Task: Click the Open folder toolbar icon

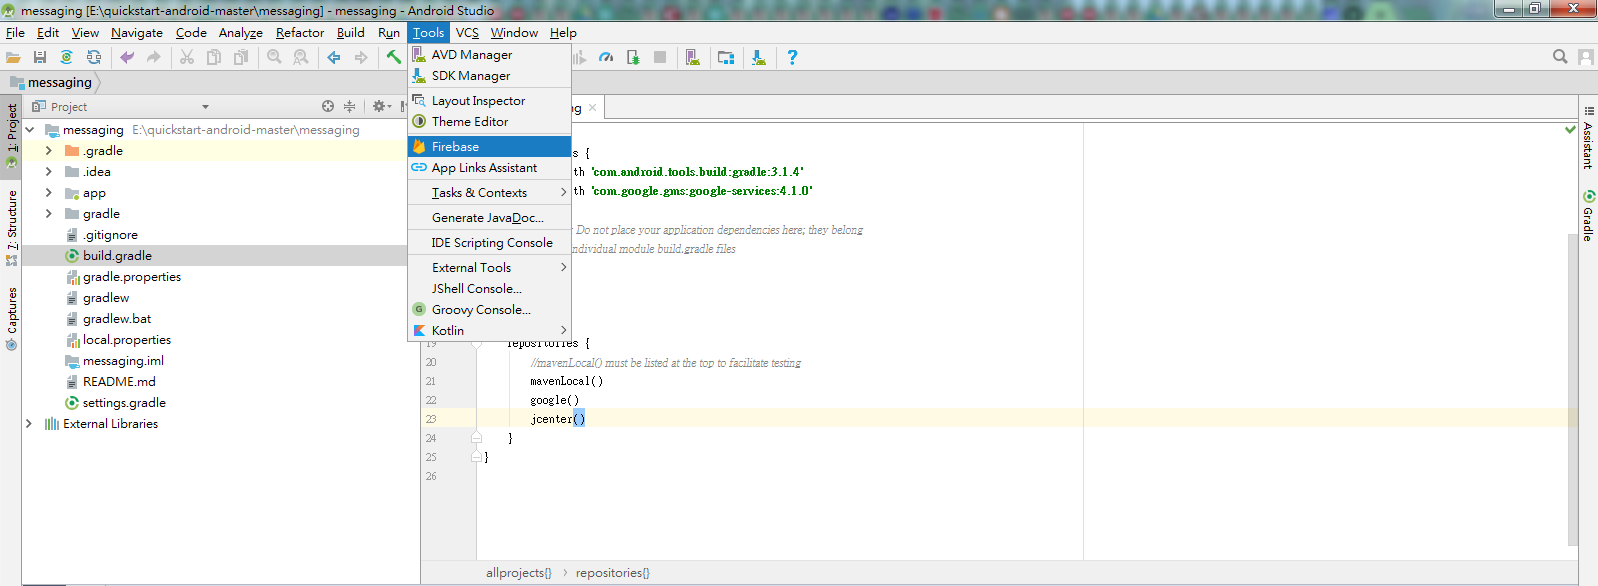Action: (x=13, y=58)
